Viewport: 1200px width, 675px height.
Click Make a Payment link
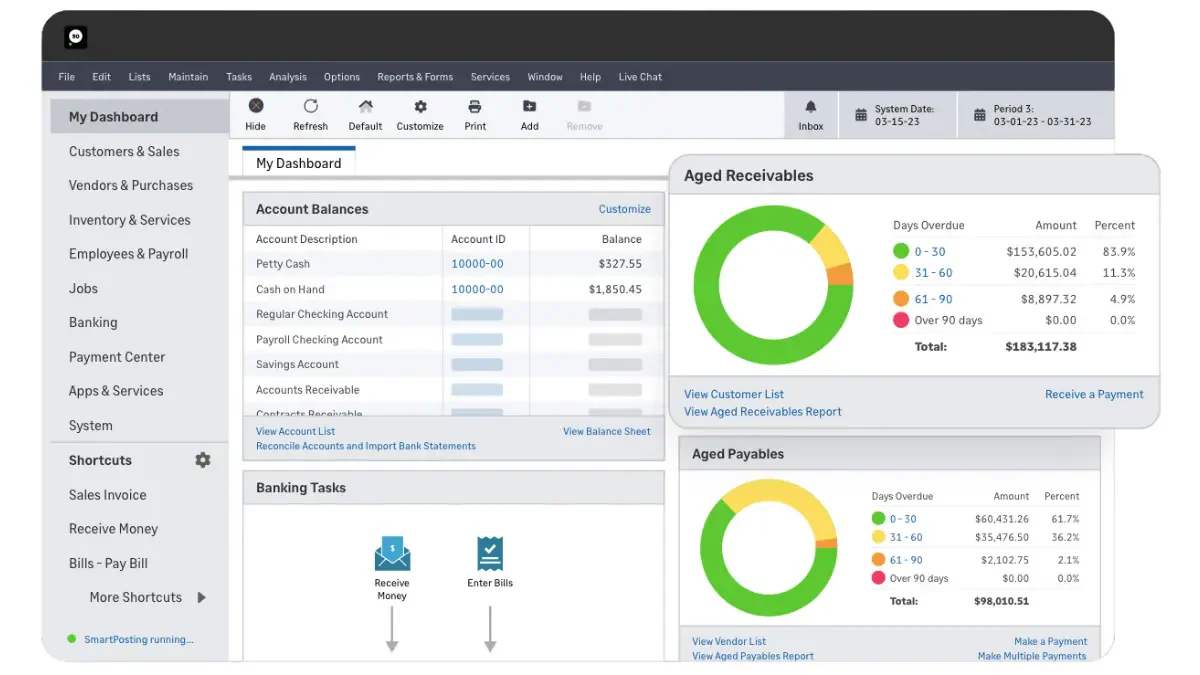pos(1050,641)
